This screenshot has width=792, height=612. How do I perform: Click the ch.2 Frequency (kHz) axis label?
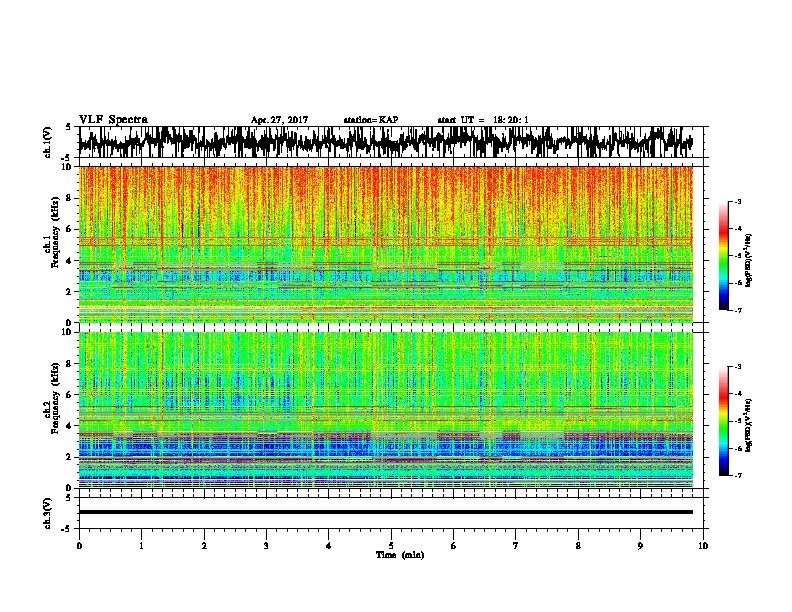coord(51,398)
